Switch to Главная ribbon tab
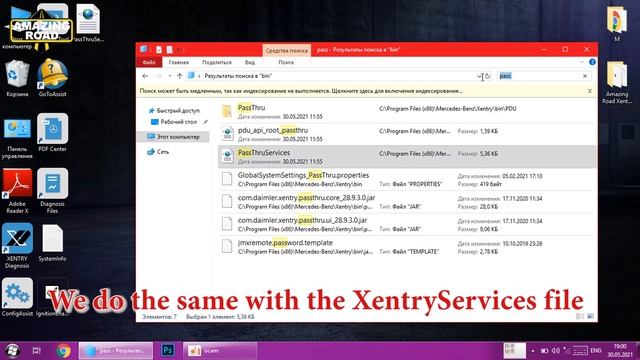 pos(178,62)
